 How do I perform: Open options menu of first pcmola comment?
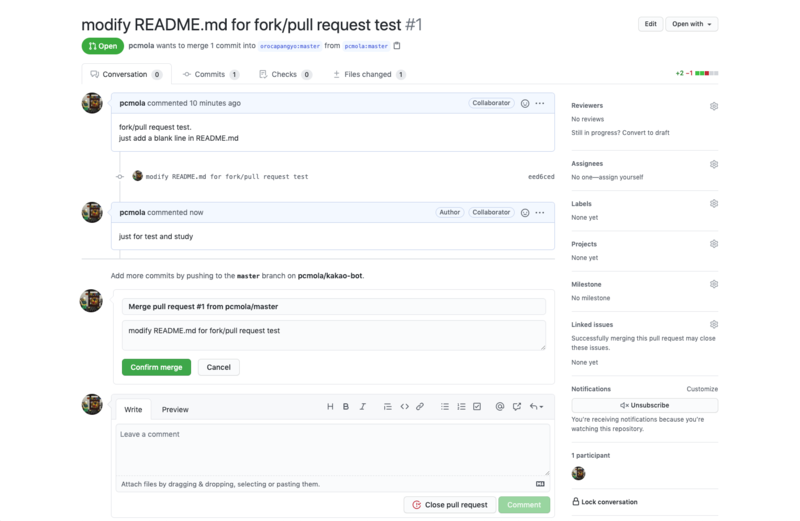[540, 104]
